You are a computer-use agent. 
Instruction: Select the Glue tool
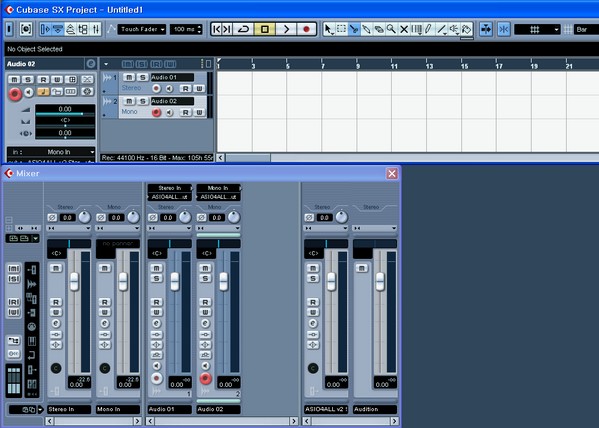point(366,29)
